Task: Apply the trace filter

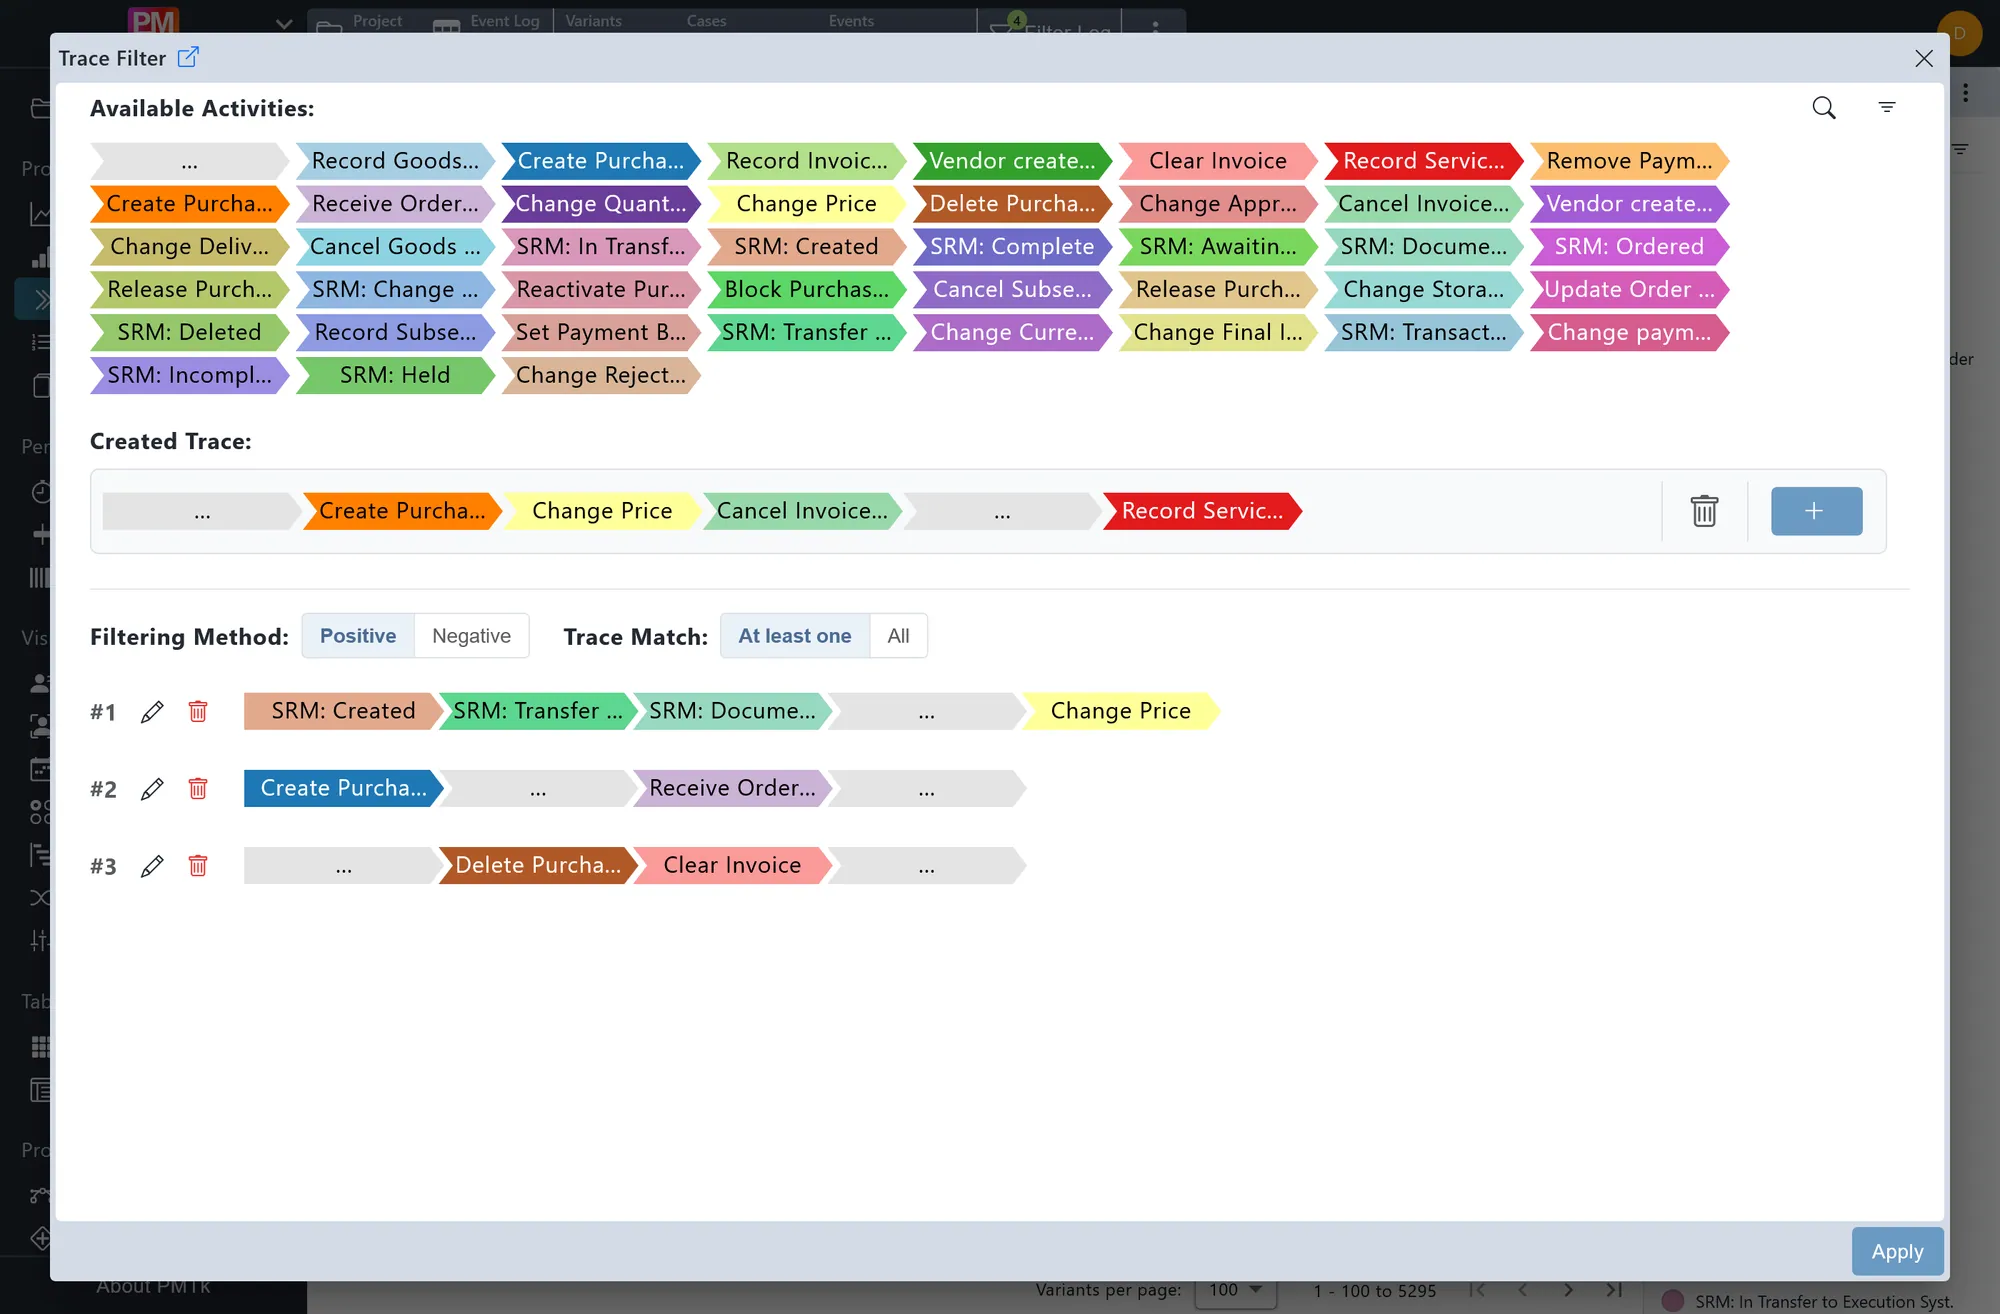Action: click(x=1897, y=1251)
